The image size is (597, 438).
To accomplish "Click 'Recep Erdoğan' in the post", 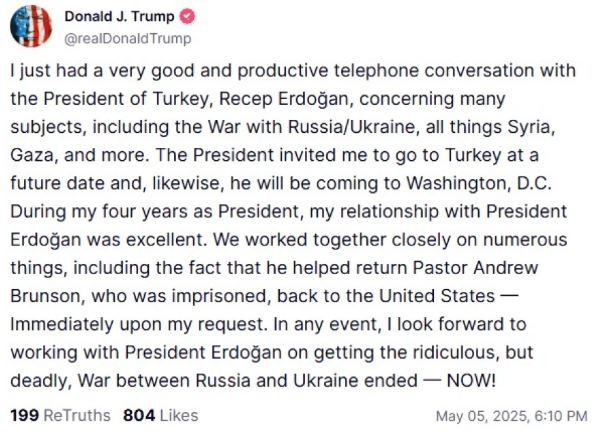I will (x=284, y=99).
